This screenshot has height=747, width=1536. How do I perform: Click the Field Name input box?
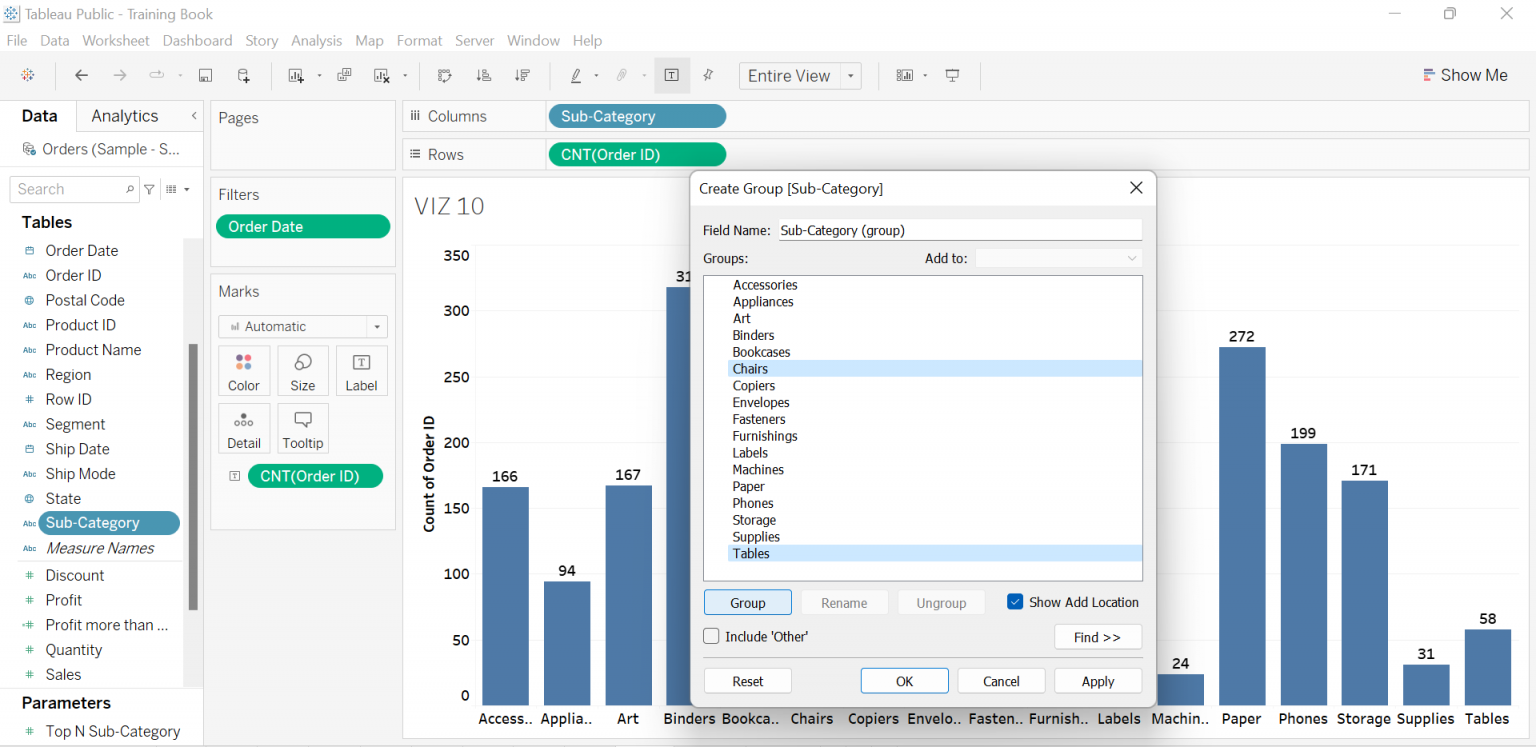(x=960, y=230)
